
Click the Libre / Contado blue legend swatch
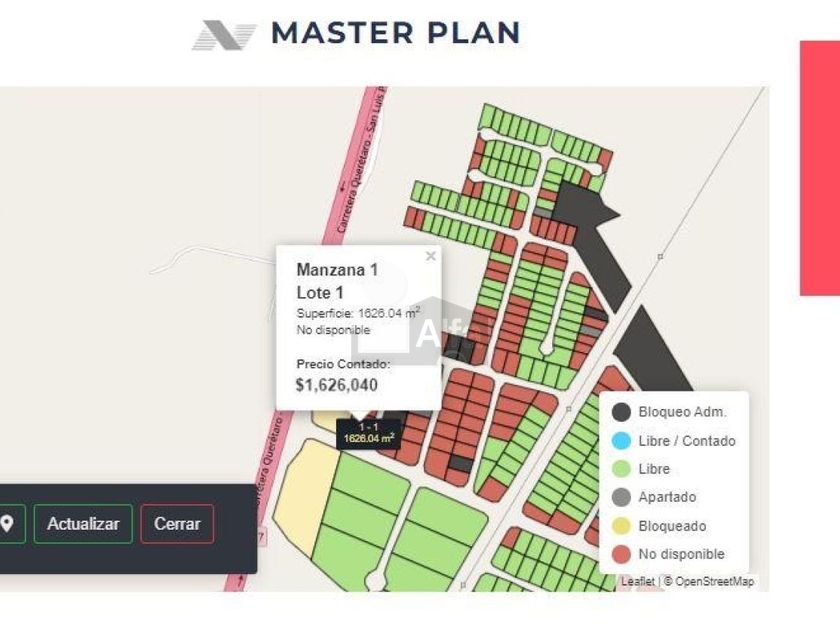tap(621, 440)
